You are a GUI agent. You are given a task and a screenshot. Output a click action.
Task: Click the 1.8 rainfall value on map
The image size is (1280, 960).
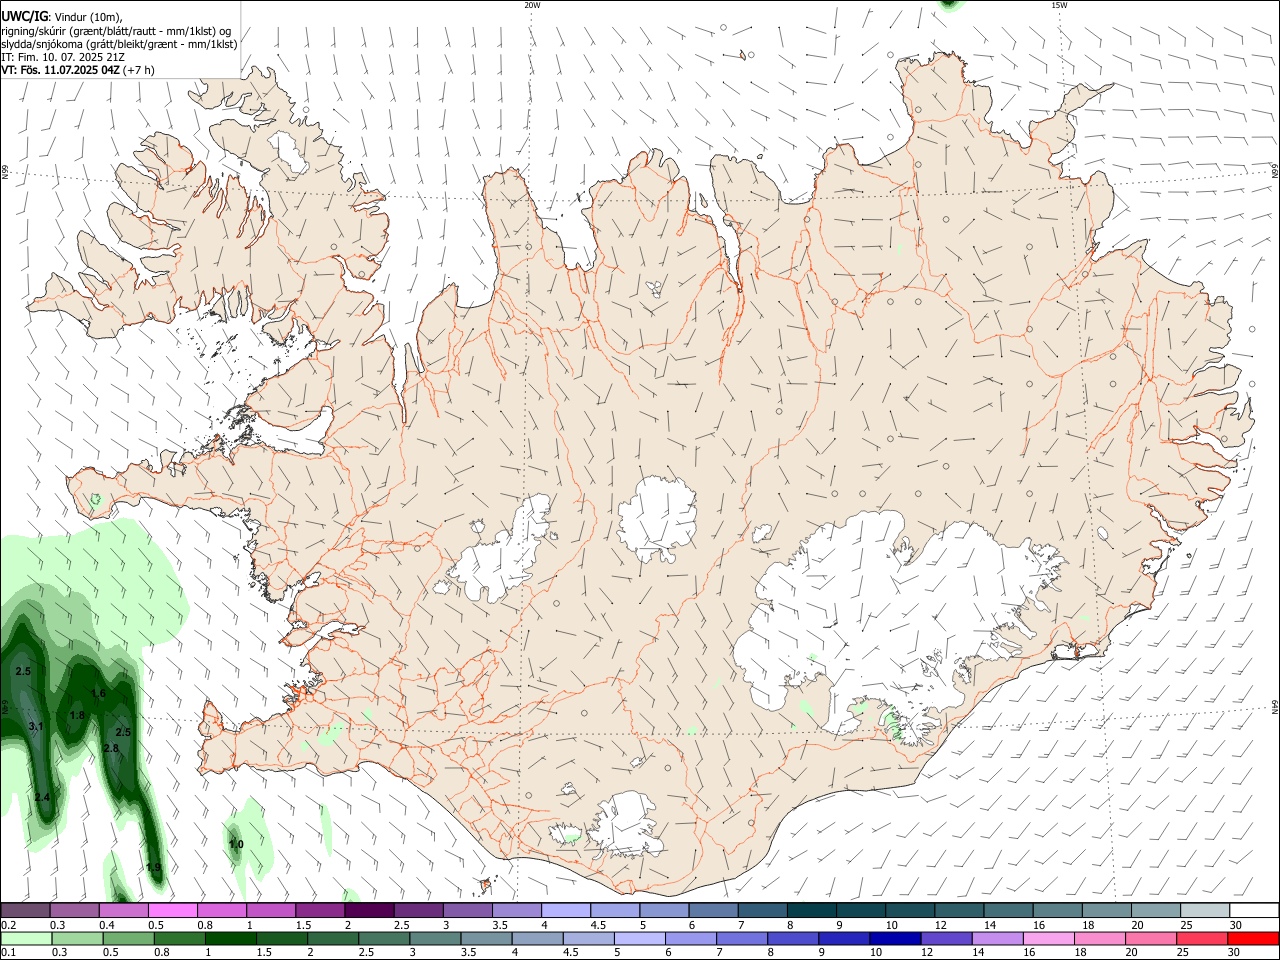point(77,715)
